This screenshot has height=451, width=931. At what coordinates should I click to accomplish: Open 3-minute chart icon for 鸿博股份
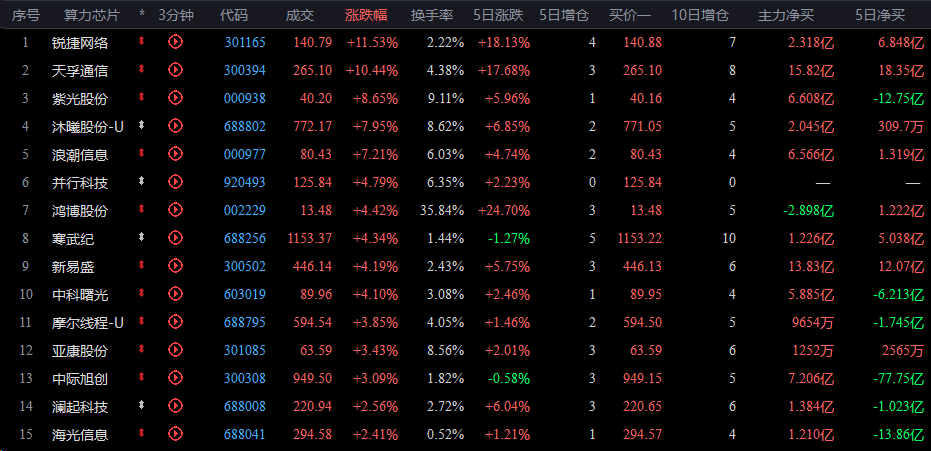pos(175,209)
